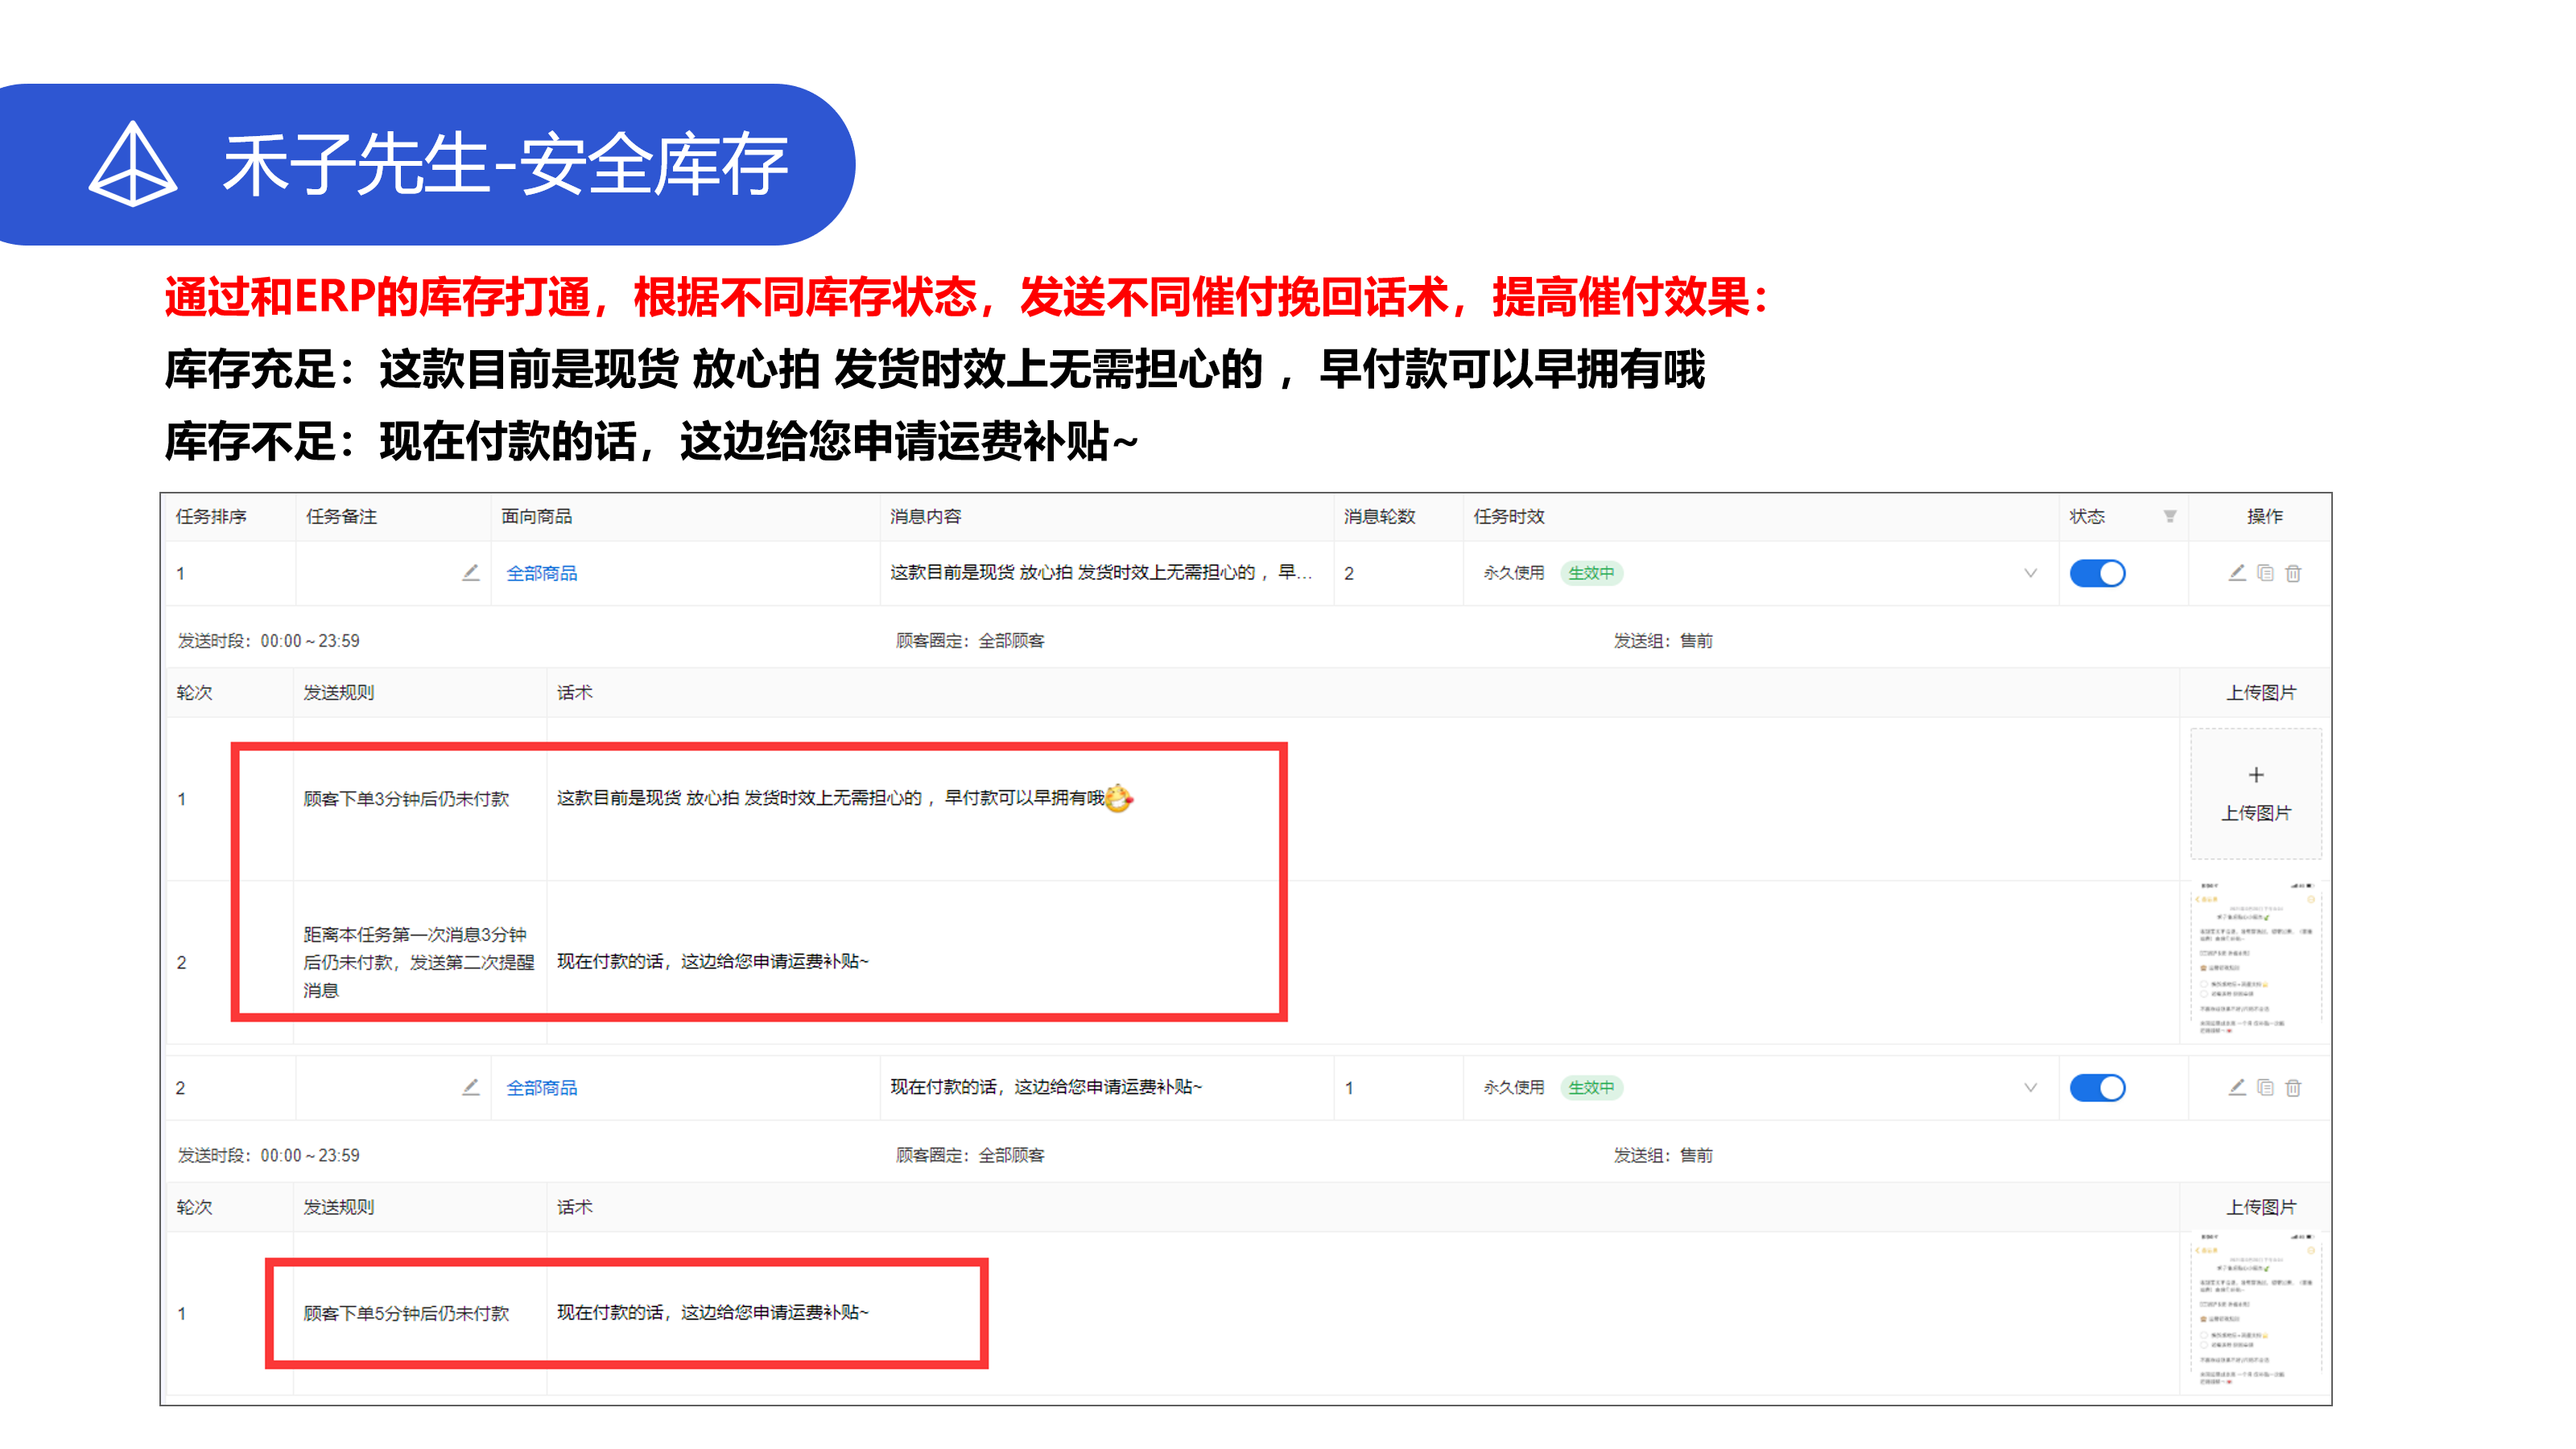Collapse task 1 details with chevron
The width and height of the screenshot is (2576, 1449).
(2030, 573)
